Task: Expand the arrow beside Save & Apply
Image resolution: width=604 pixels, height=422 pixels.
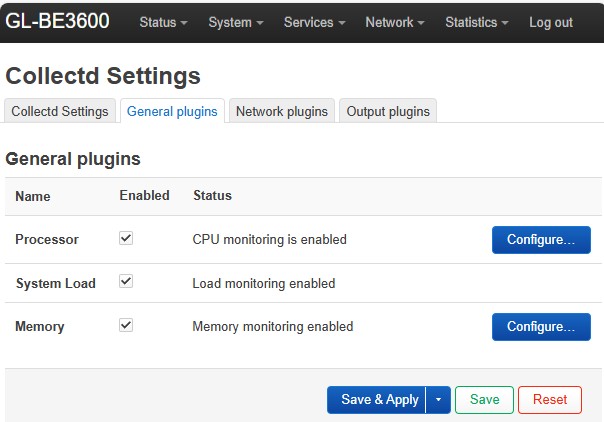Action: click(438, 400)
